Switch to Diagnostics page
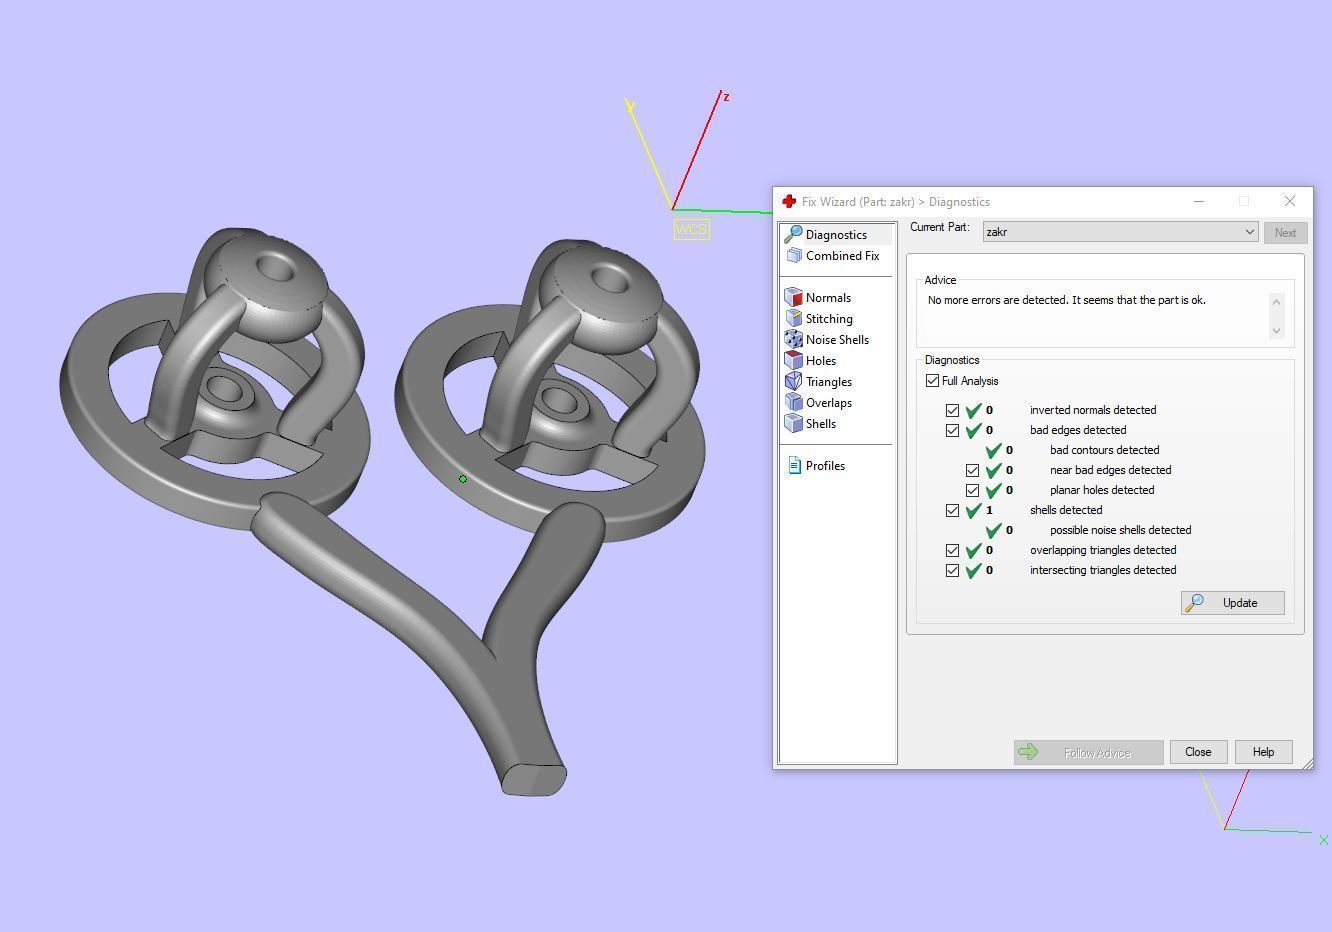1332x932 pixels. (x=836, y=234)
